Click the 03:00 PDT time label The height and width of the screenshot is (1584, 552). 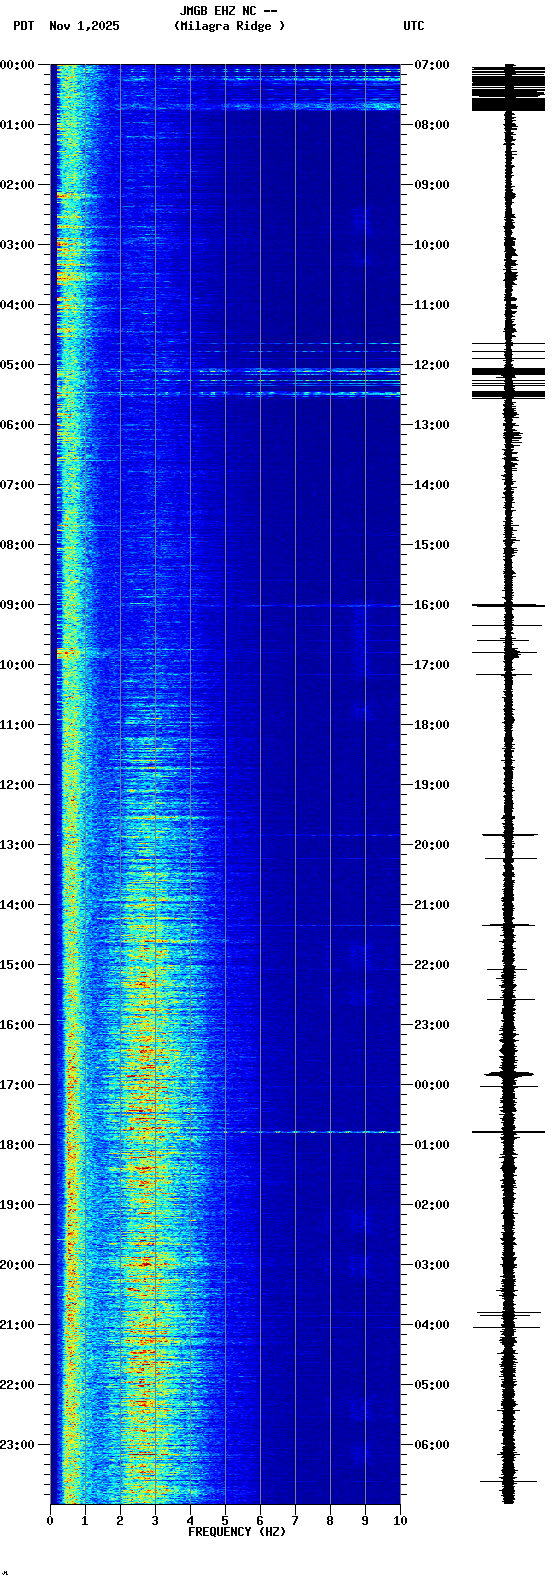point(17,245)
